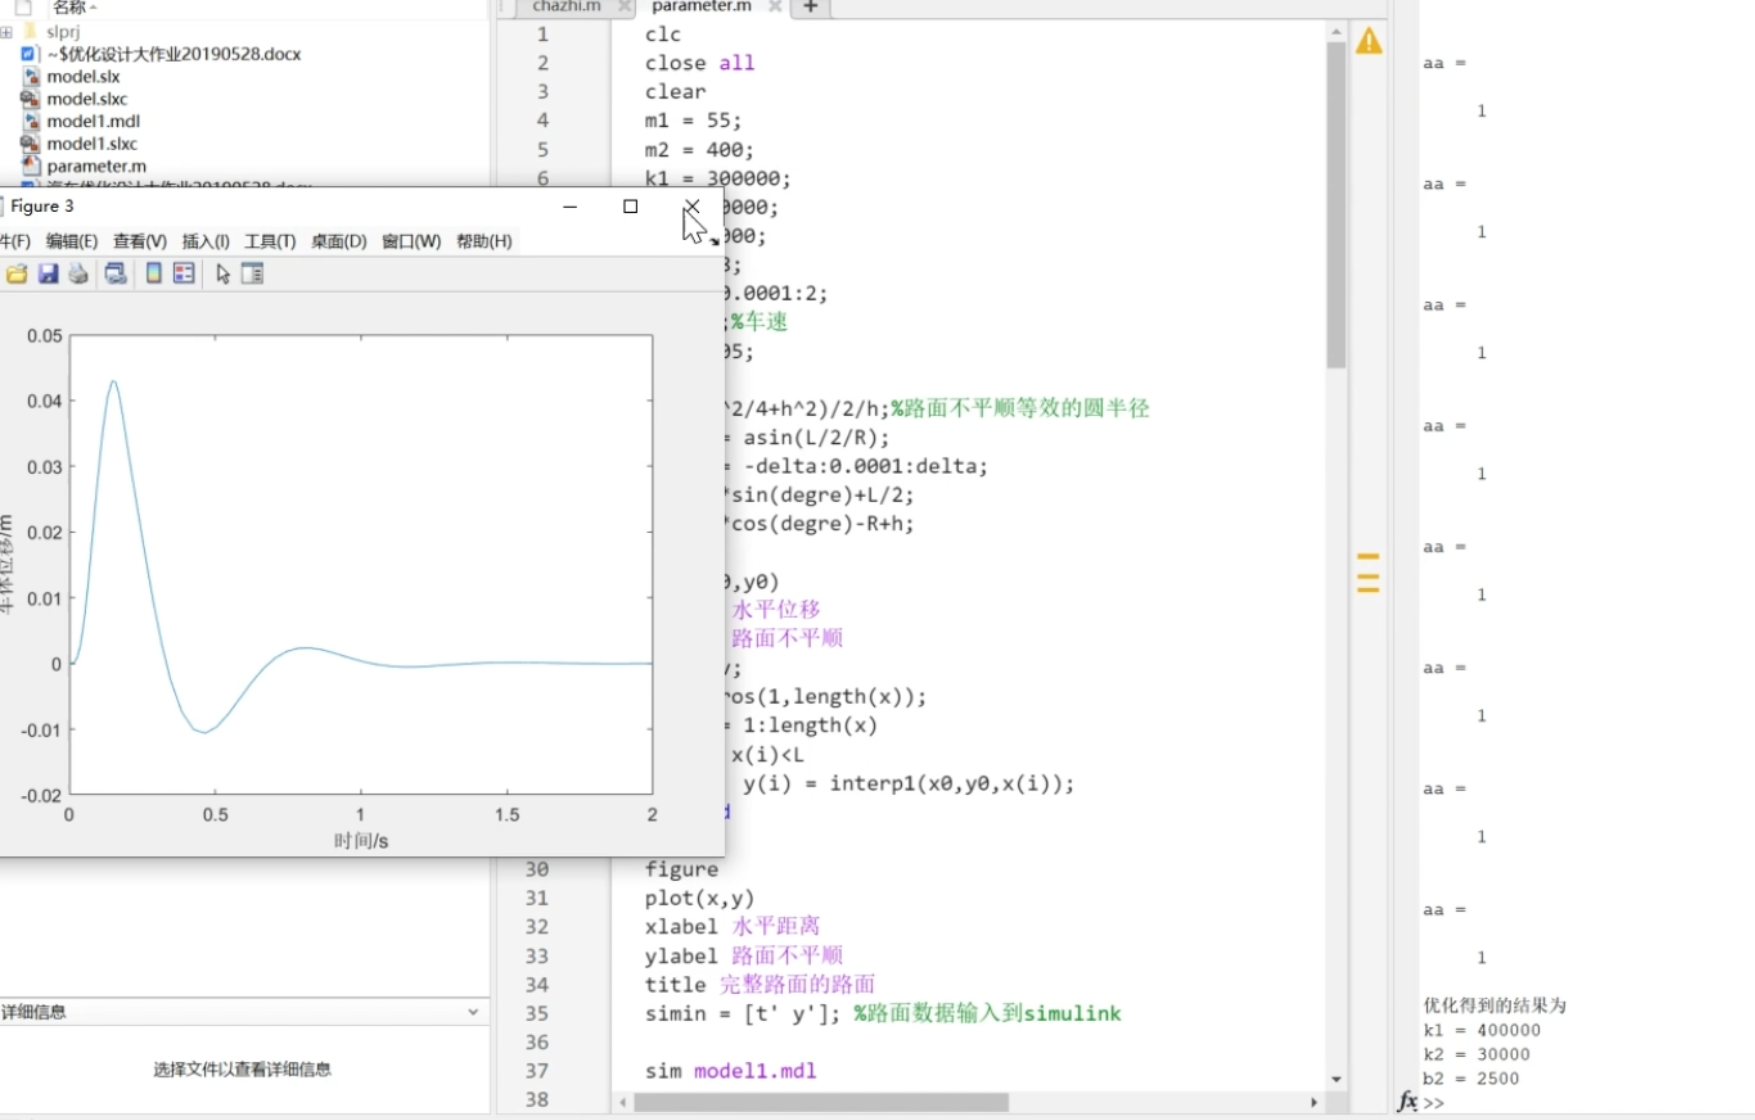Image resolution: width=1755 pixels, height=1120 pixels.
Task: Activate the Edit Plot arrow tool
Action: click(222, 273)
